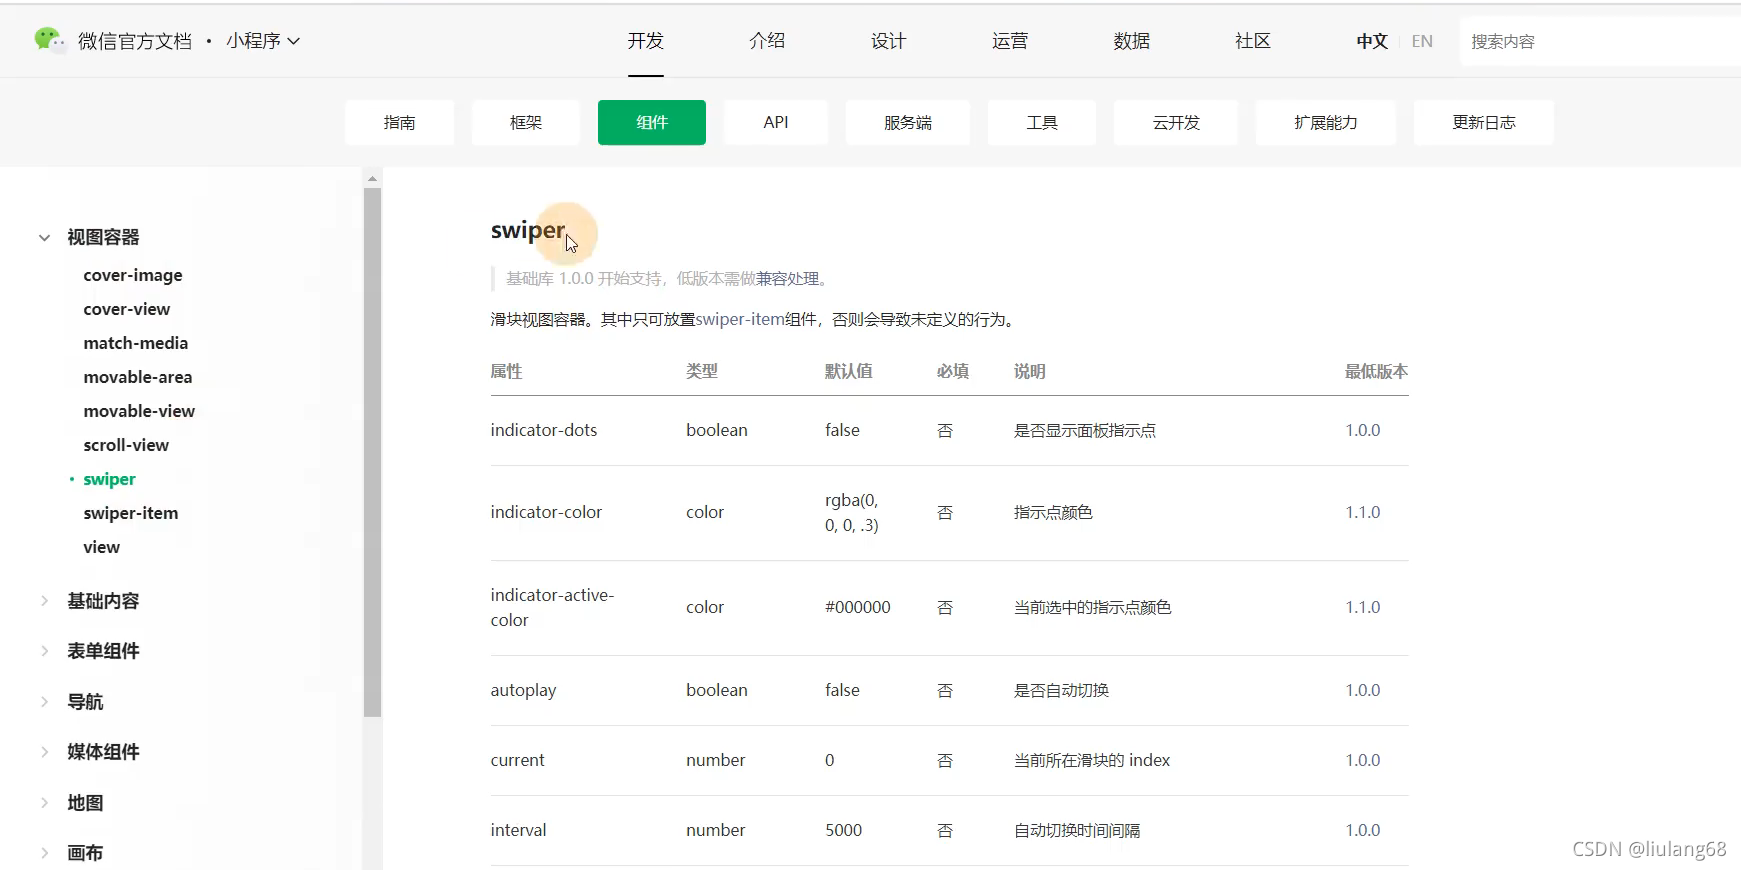This screenshot has height=870, width=1741.
Task: Click the #000000 default value
Action: 857,607
